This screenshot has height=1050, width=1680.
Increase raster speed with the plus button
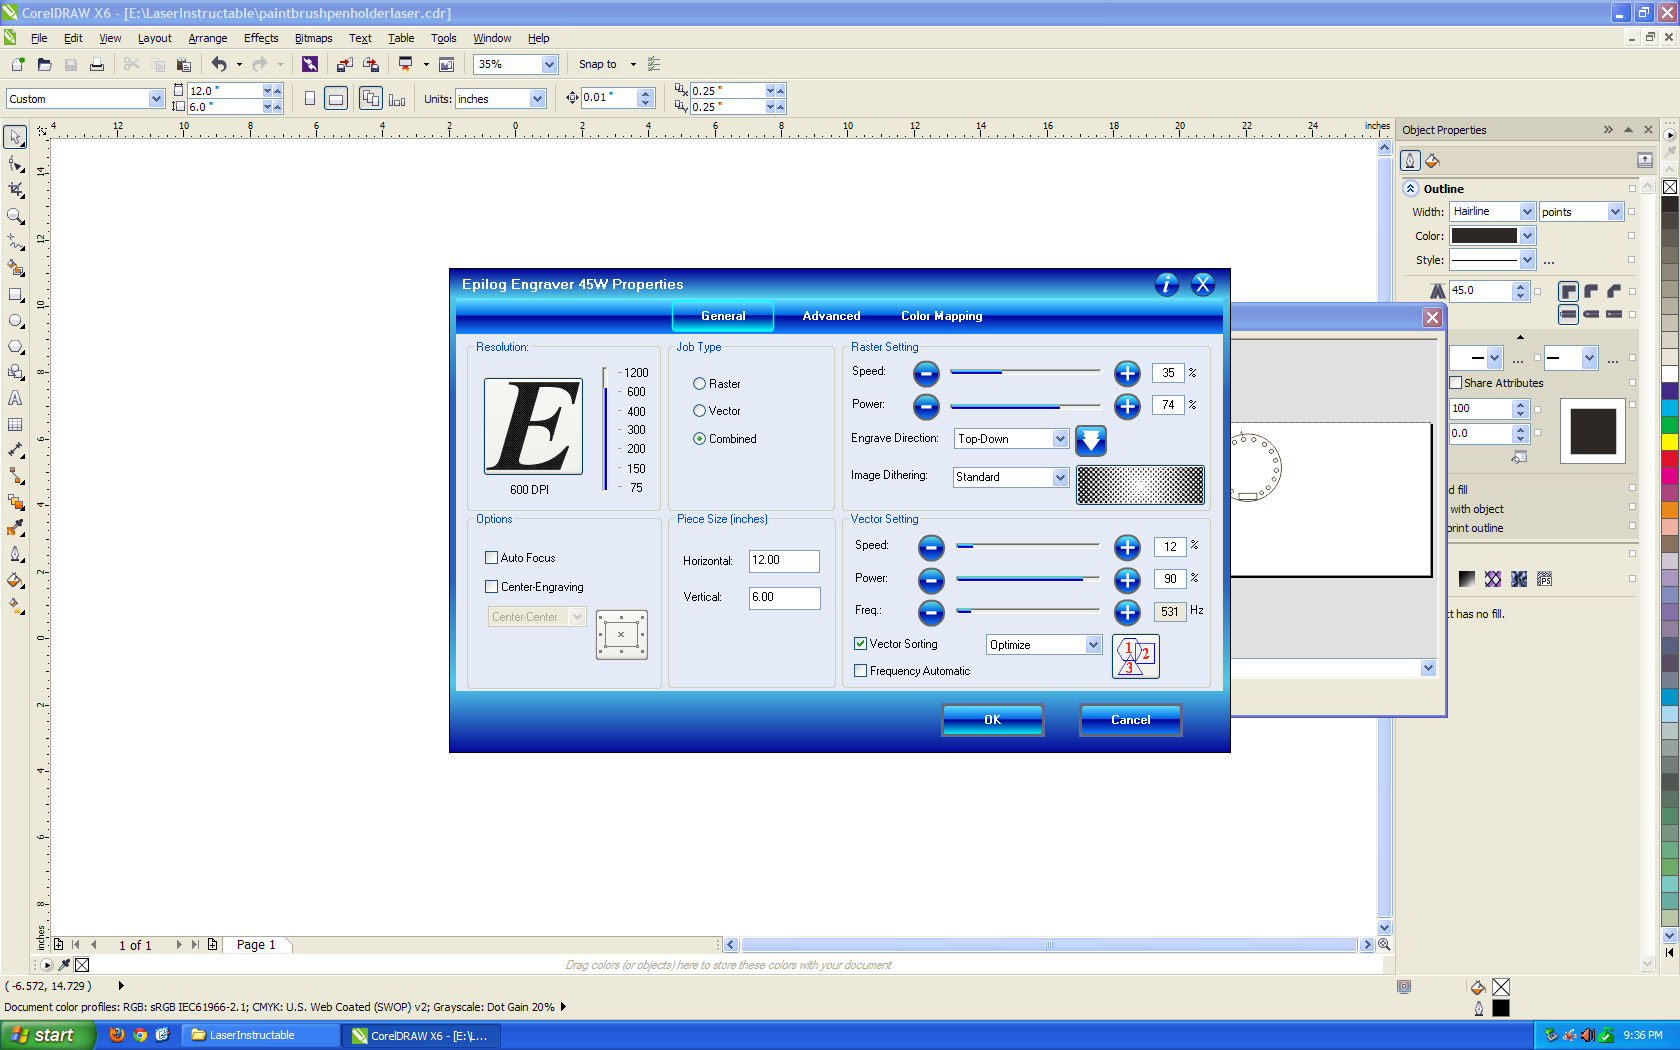[x=1127, y=373]
